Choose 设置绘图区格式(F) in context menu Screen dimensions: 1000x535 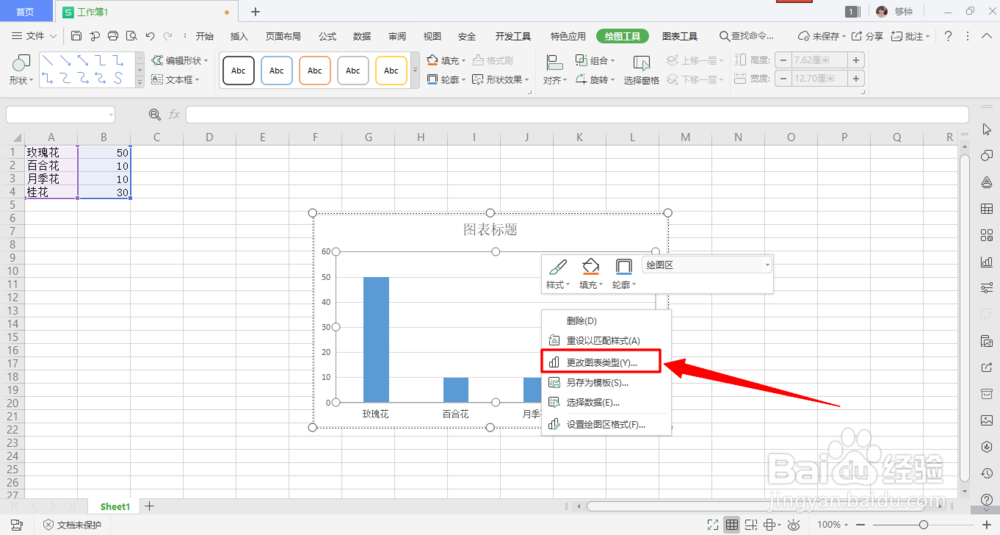point(606,424)
